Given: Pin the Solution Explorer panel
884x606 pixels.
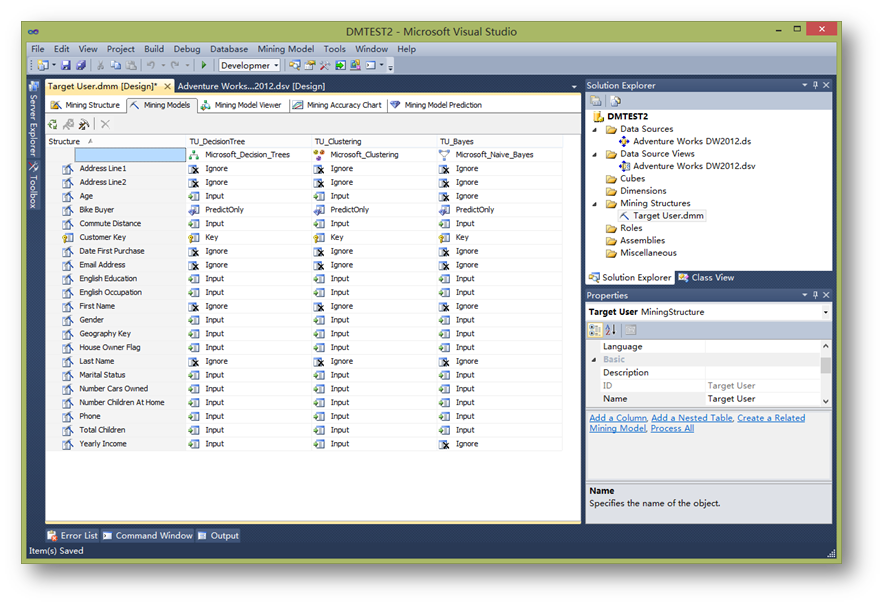Looking at the screenshot, I should coord(815,86).
